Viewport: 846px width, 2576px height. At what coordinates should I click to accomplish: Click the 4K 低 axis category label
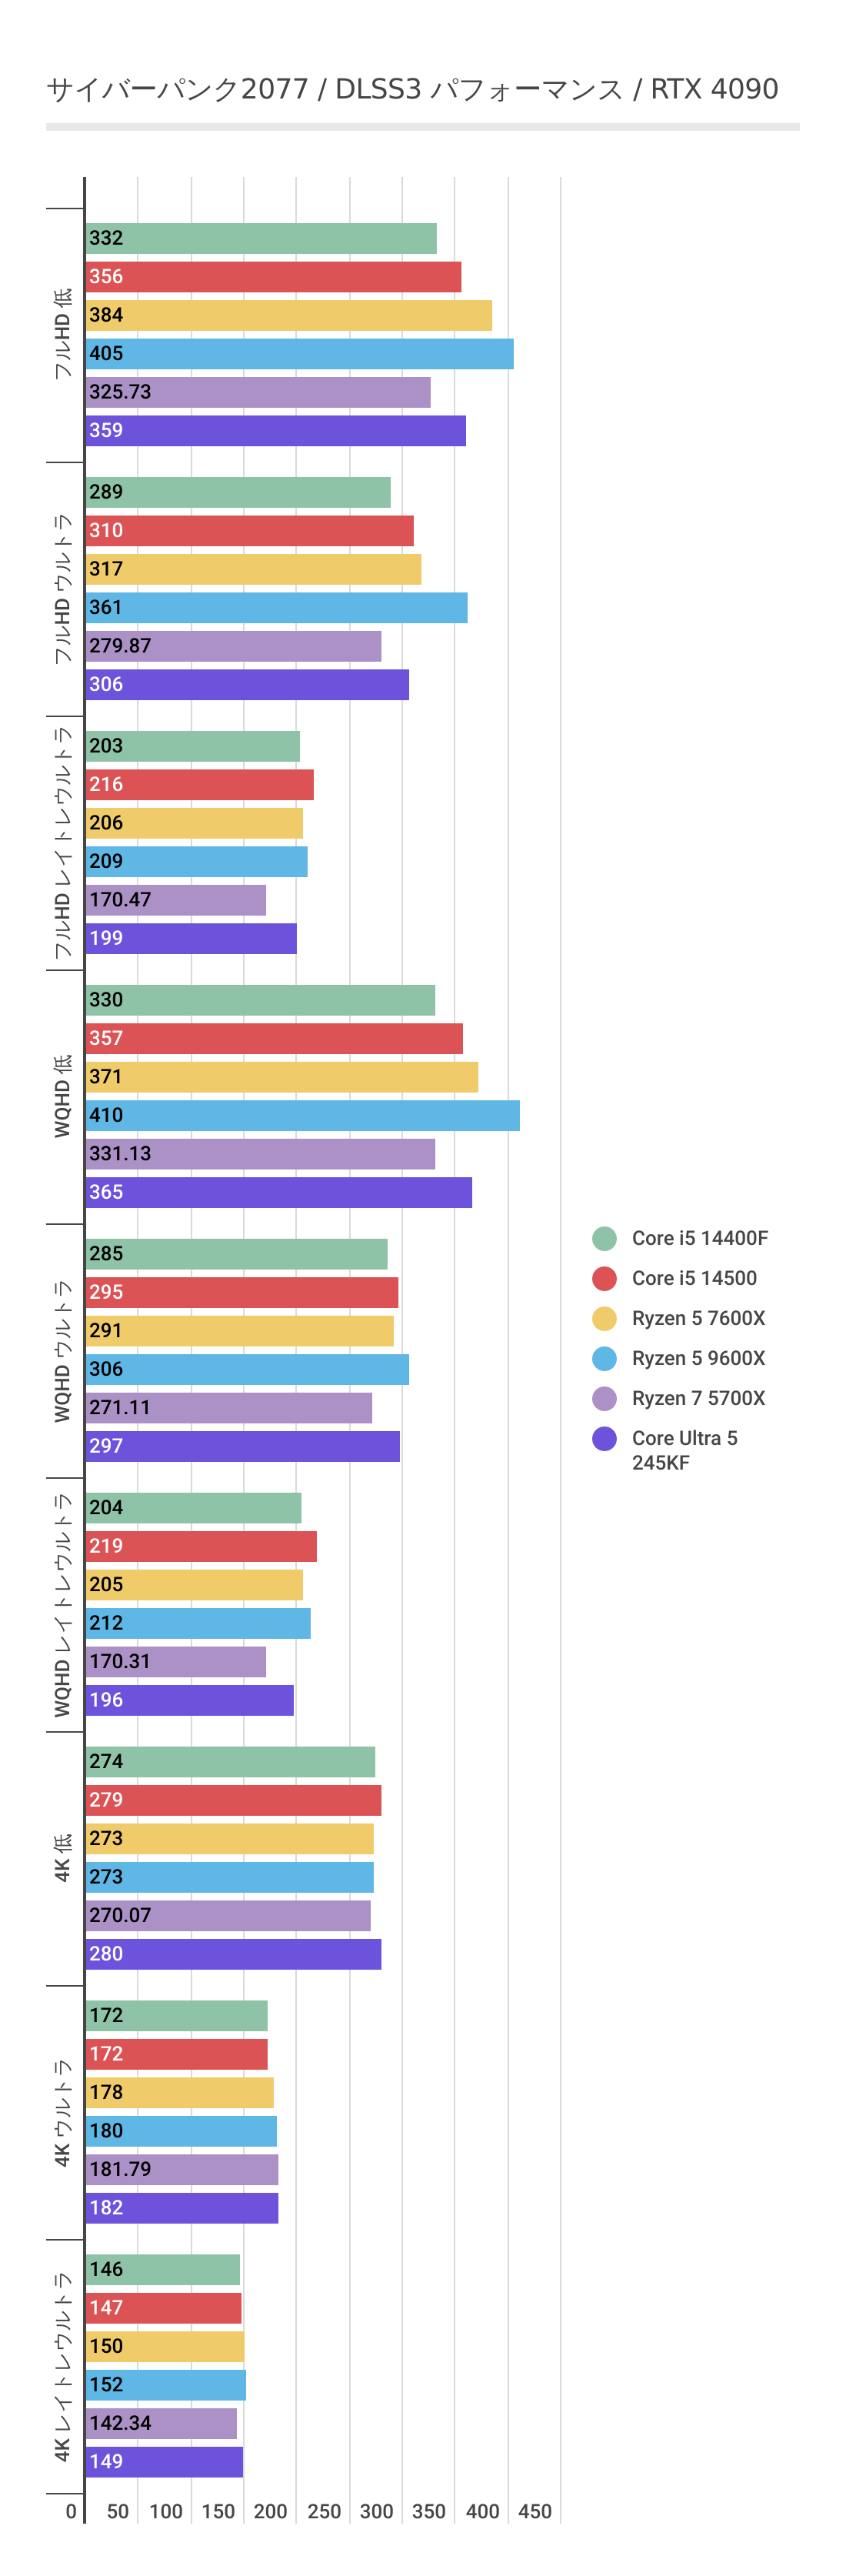point(62,1857)
